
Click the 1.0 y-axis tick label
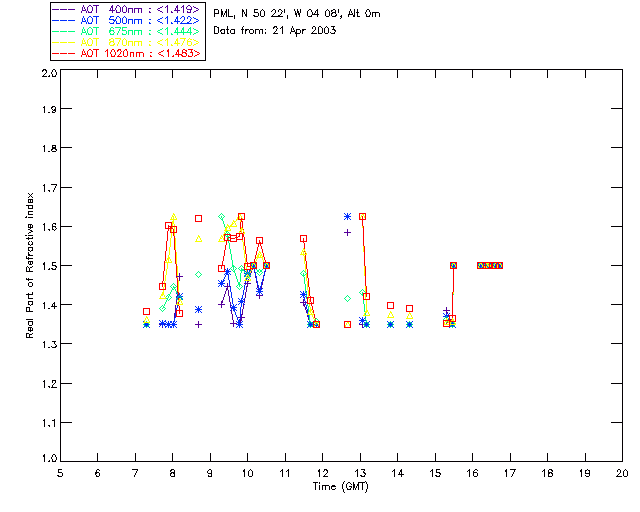point(49,459)
